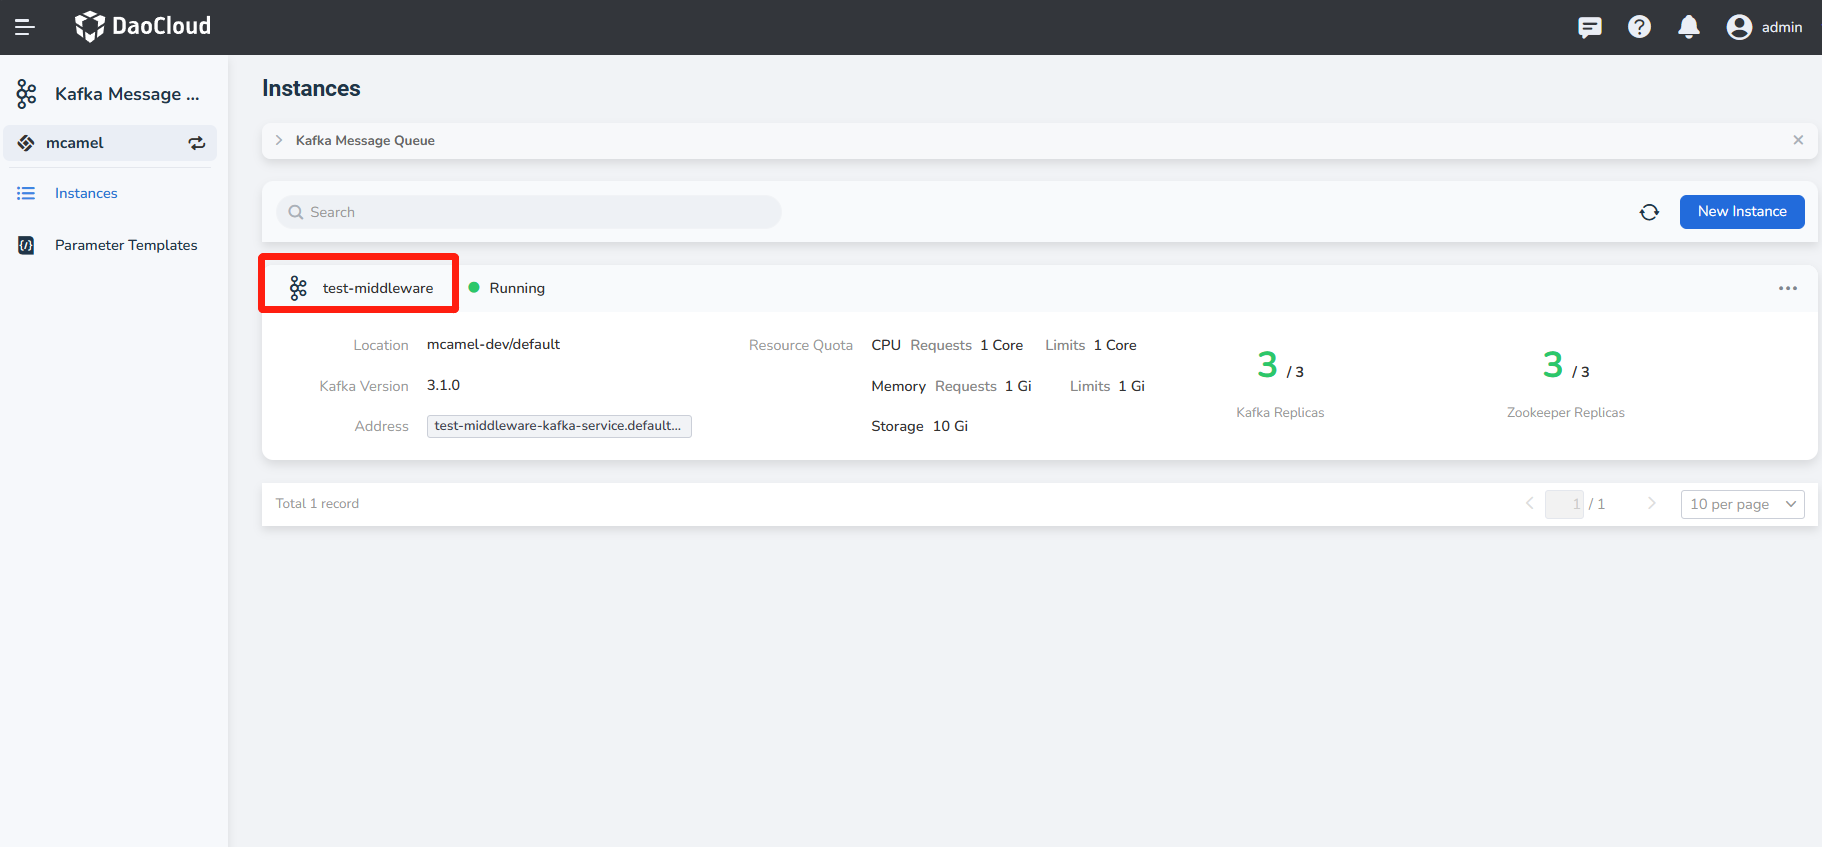The width and height of the screenshot is (1822, 847).
Task: Click the Kafka icon beside test-middleware
Action: pyautogui.click(x=298, y=288)
